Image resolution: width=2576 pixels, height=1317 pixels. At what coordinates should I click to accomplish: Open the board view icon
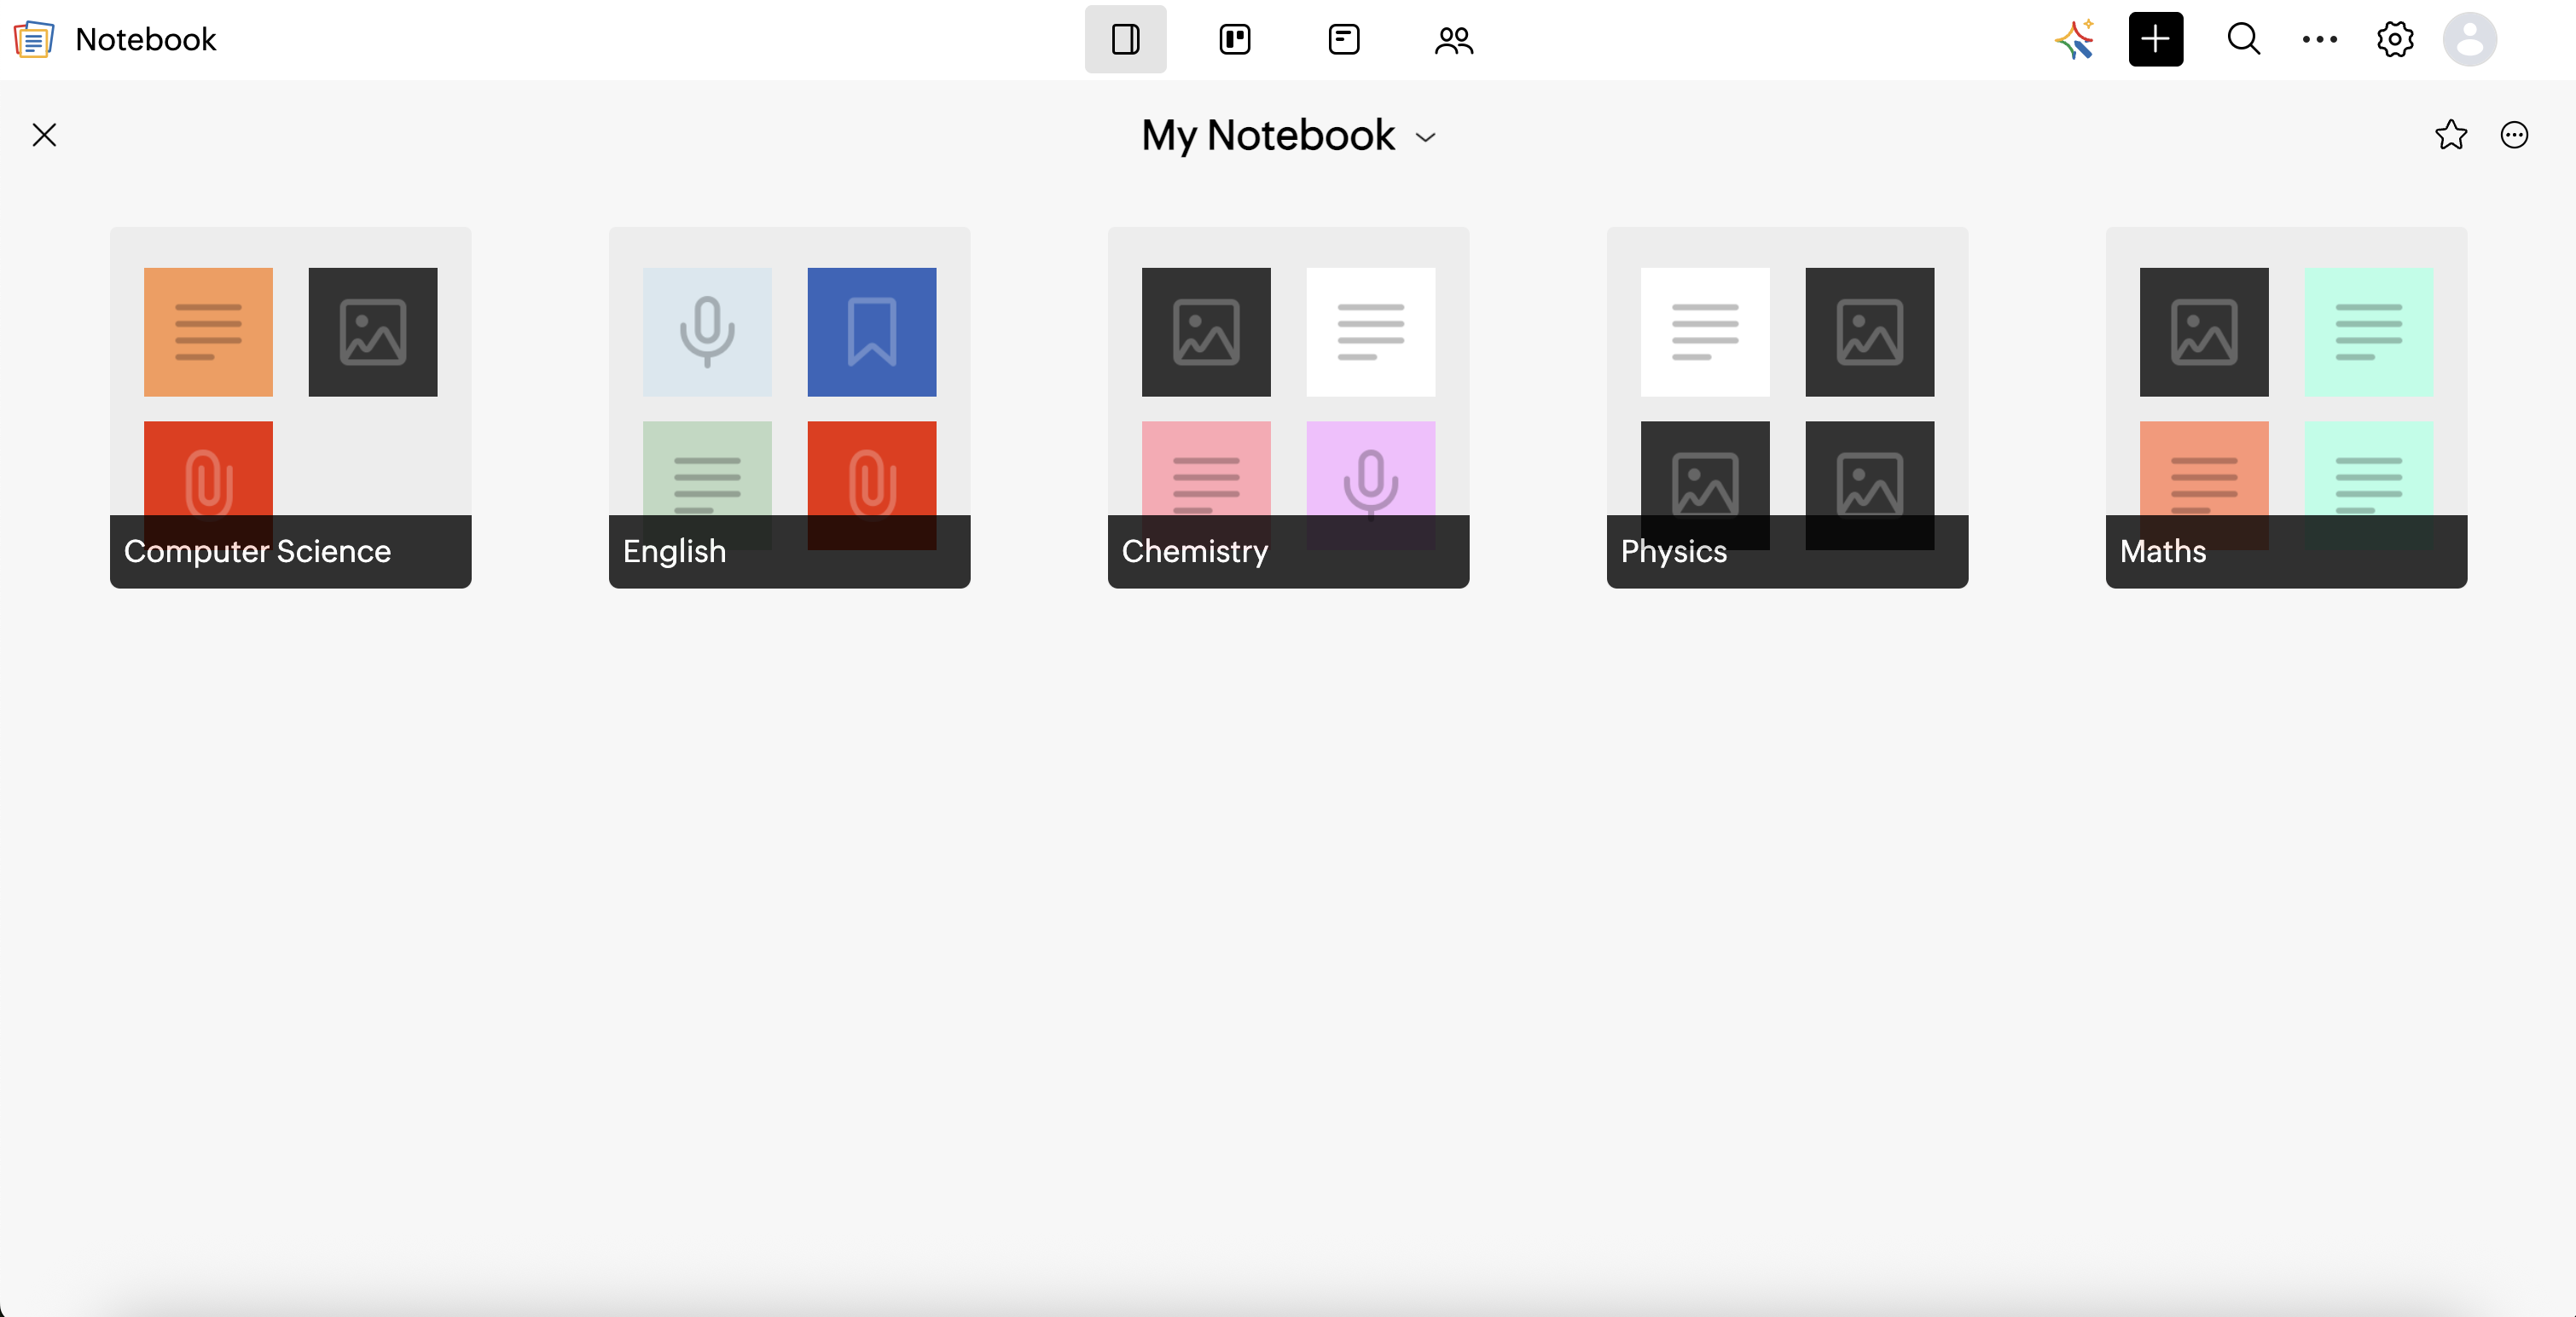coord(1235,39)
